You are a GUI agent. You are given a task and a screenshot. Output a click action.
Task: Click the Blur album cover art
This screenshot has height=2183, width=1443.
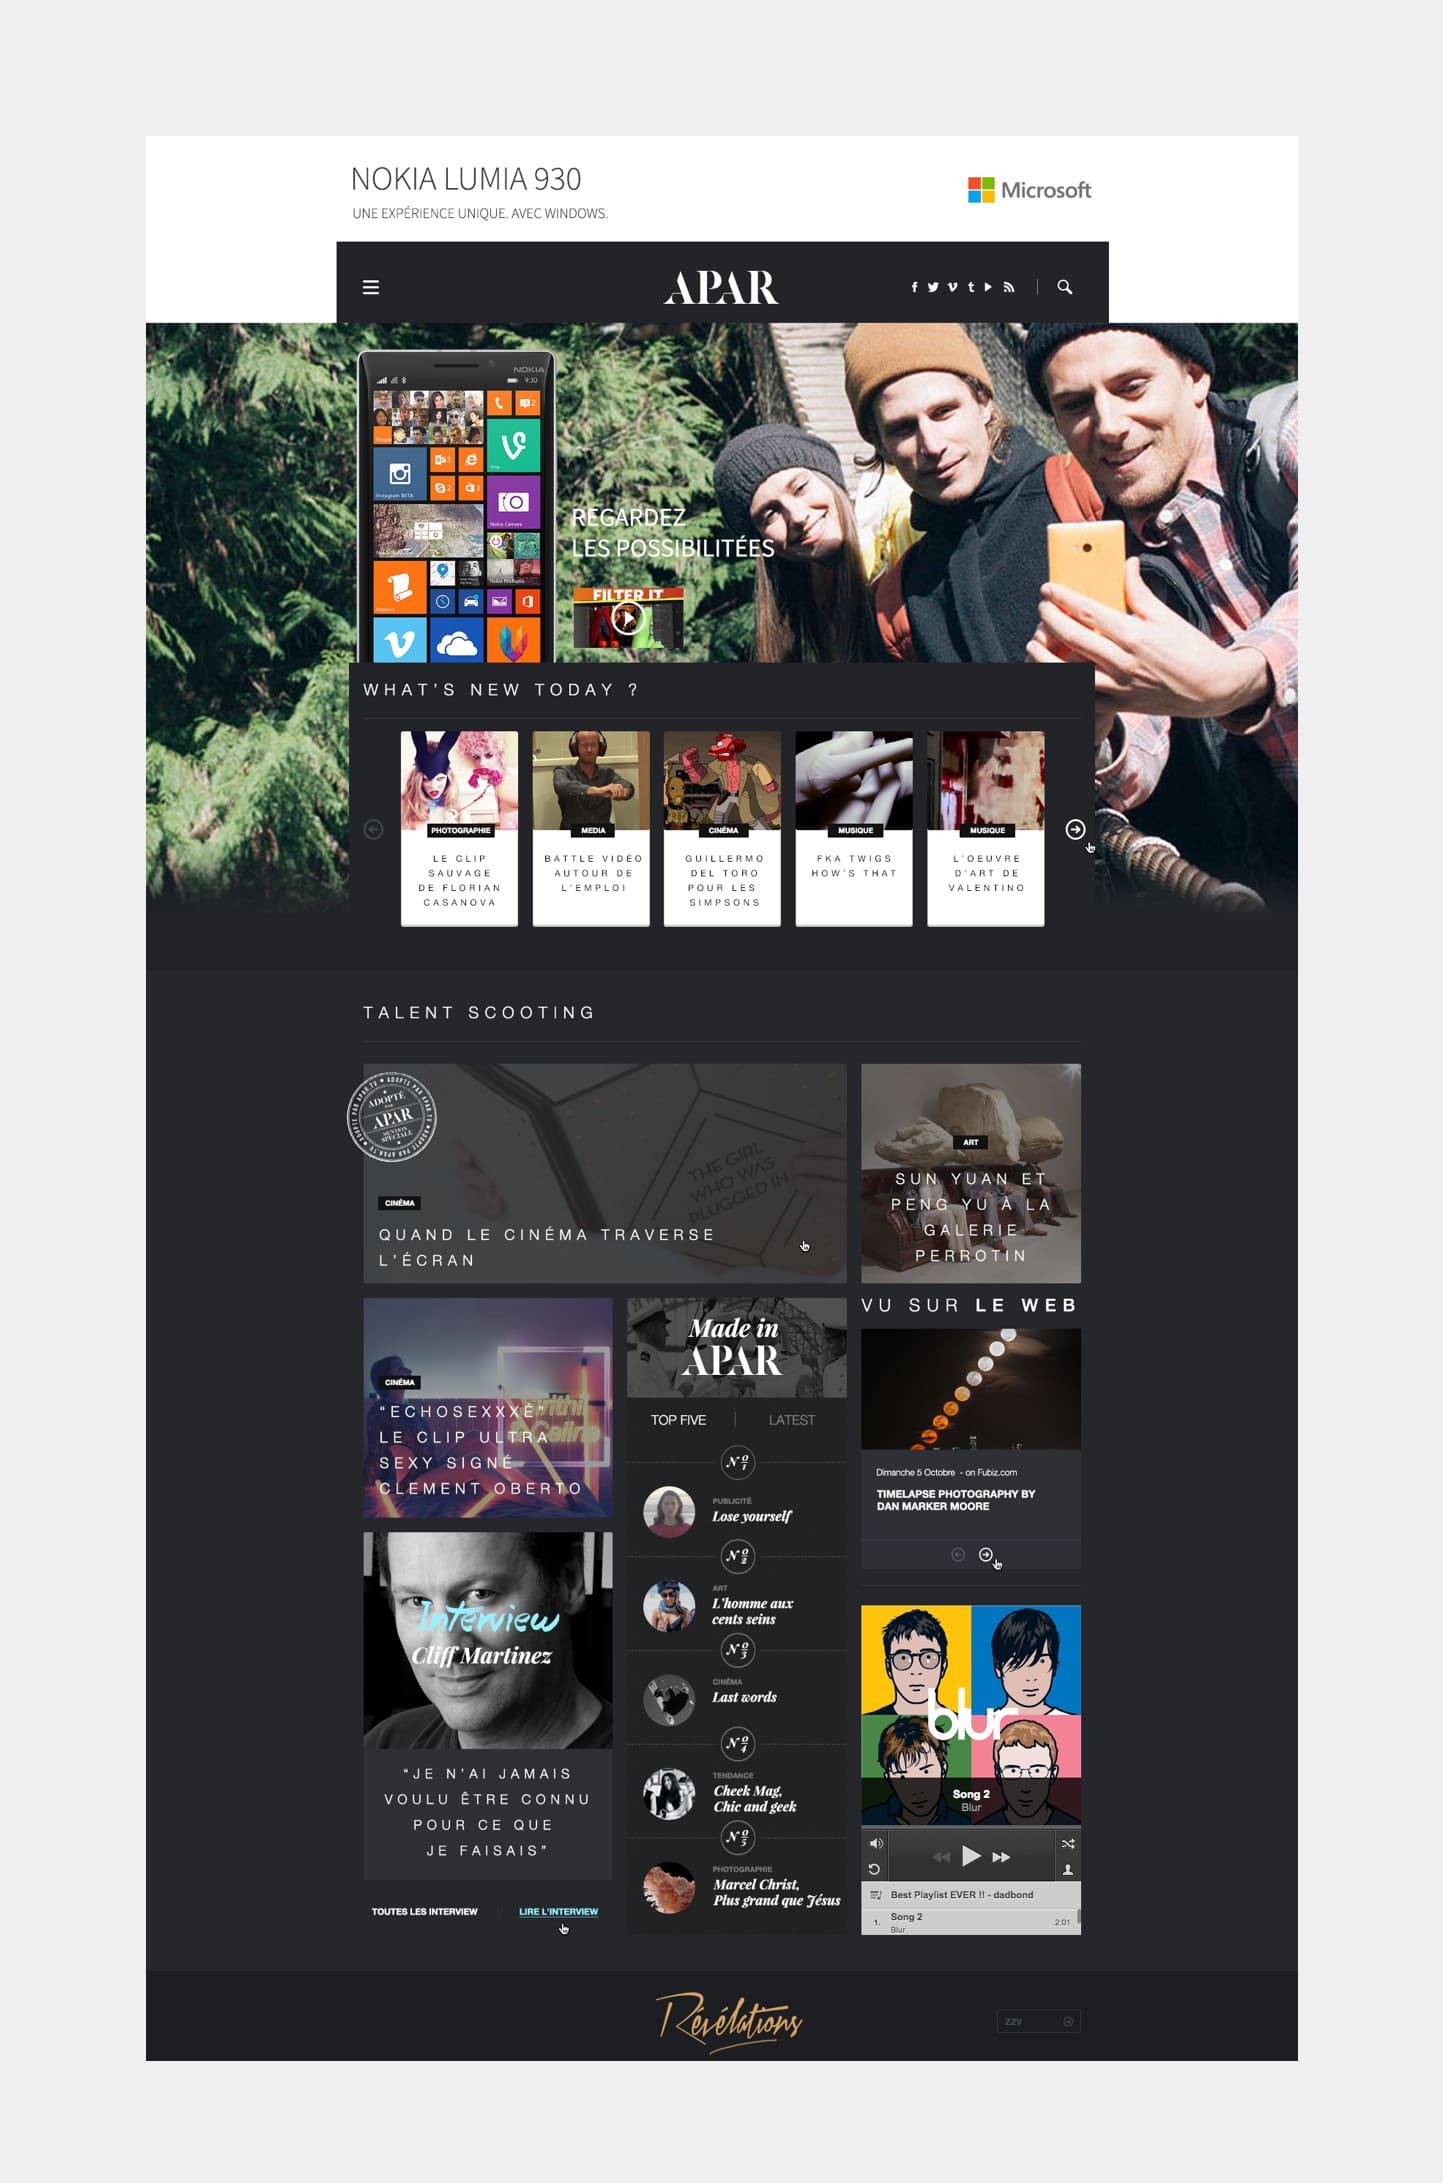point(971,1715)
